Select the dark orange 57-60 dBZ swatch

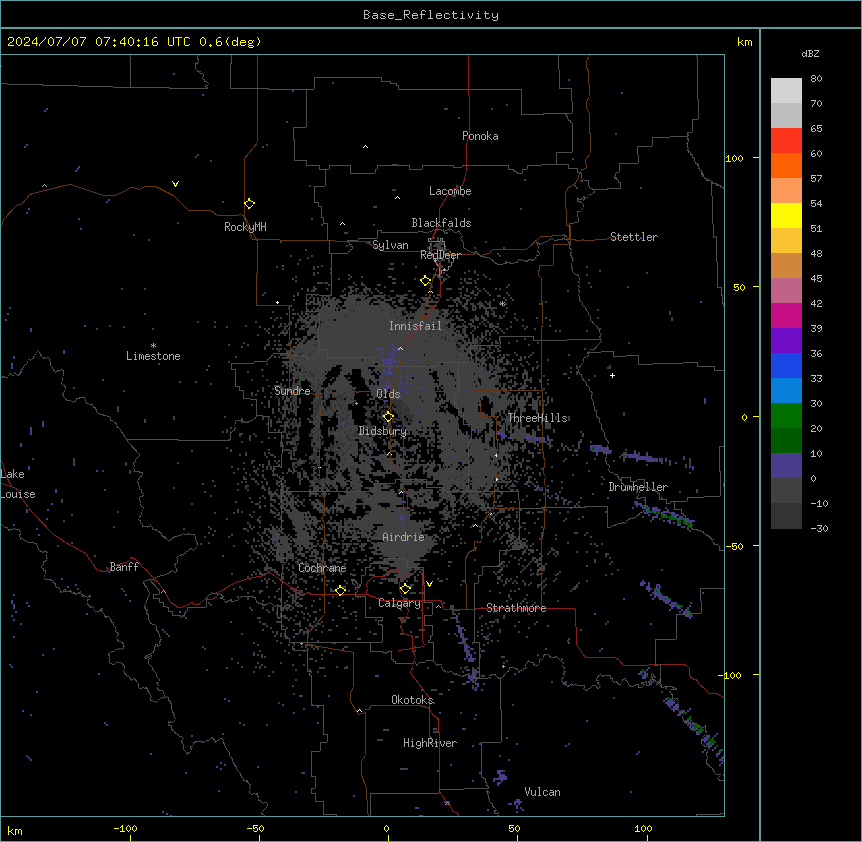pos(786,165)
